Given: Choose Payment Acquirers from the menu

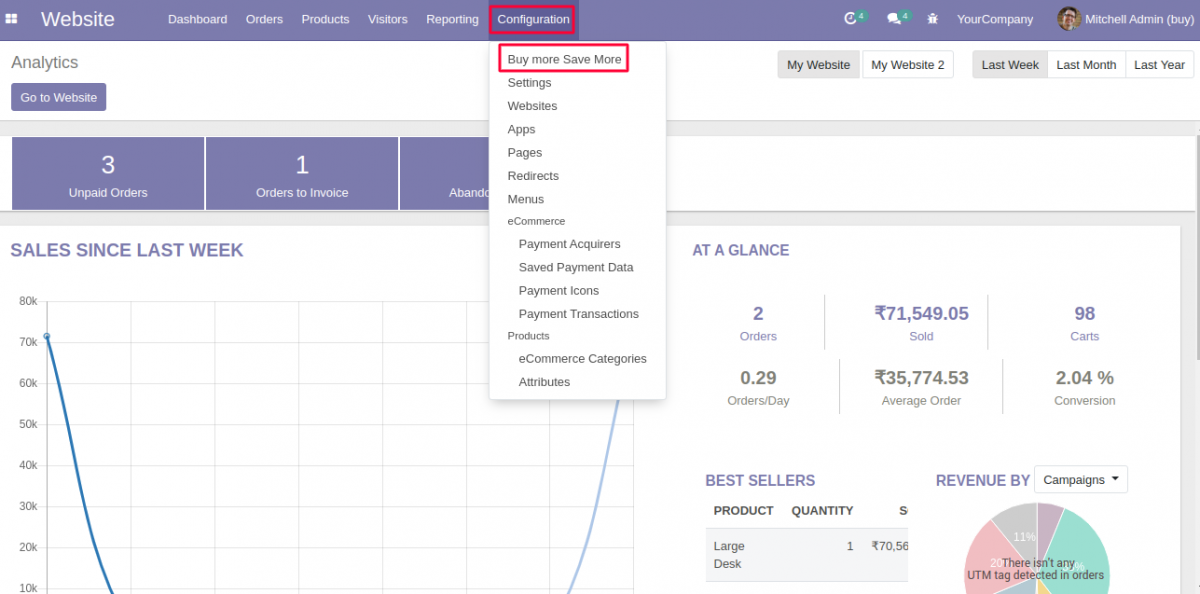Looking at the screenshot, I should [x=569, y=244].
